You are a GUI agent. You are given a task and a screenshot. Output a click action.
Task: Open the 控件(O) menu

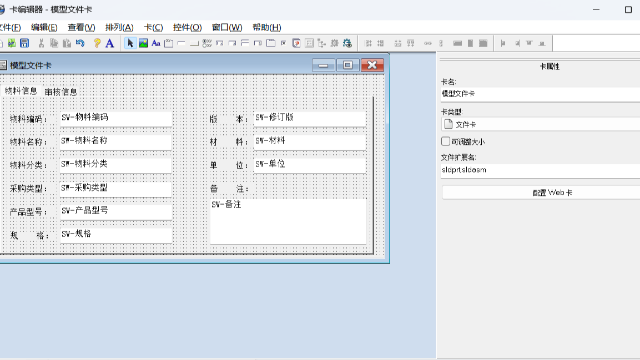[x=187, y=27]
